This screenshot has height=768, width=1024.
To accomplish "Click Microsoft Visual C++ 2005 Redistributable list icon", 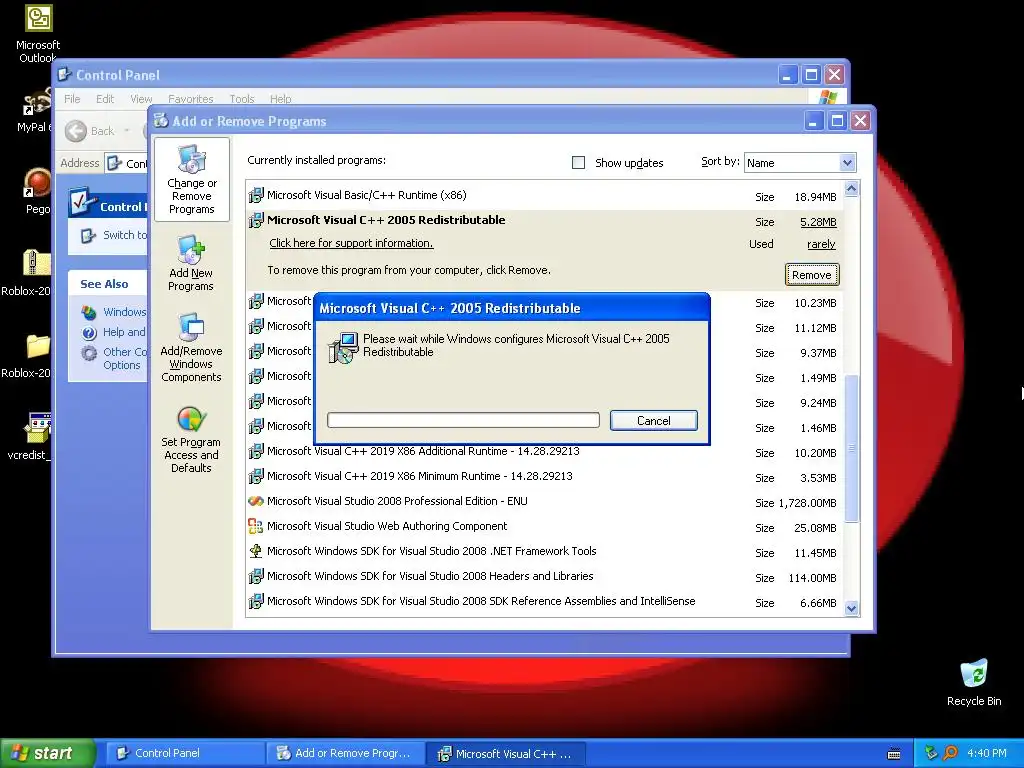I will coord(256,220).
